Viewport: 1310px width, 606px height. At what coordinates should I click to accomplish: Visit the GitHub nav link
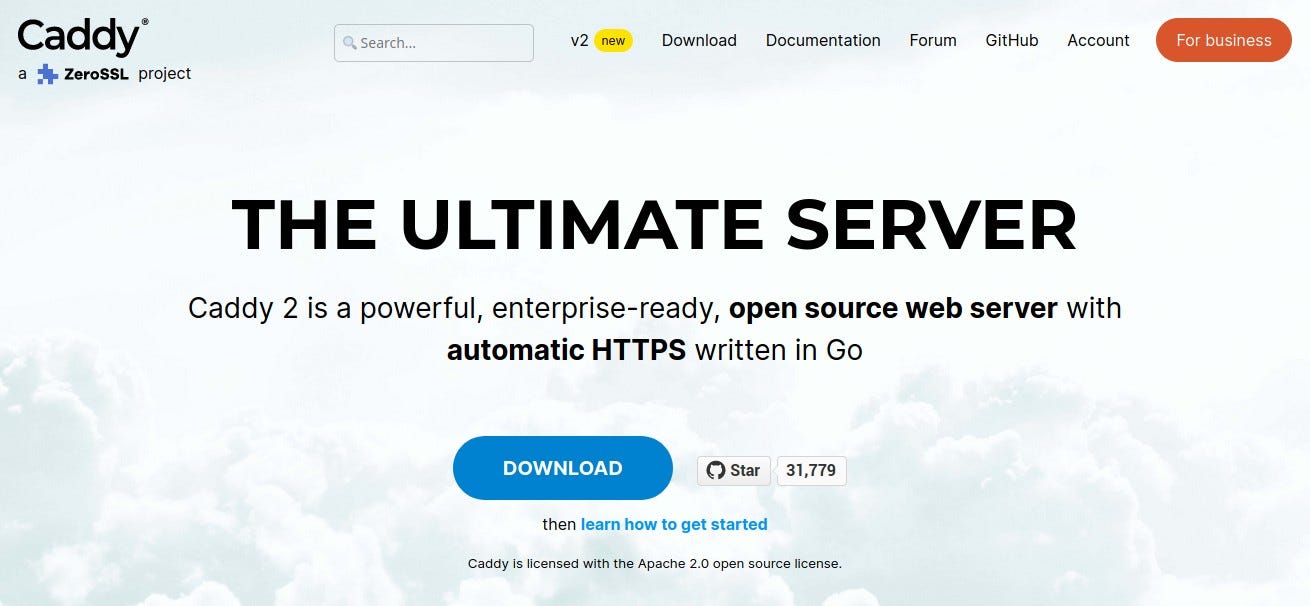(1012, 41)
